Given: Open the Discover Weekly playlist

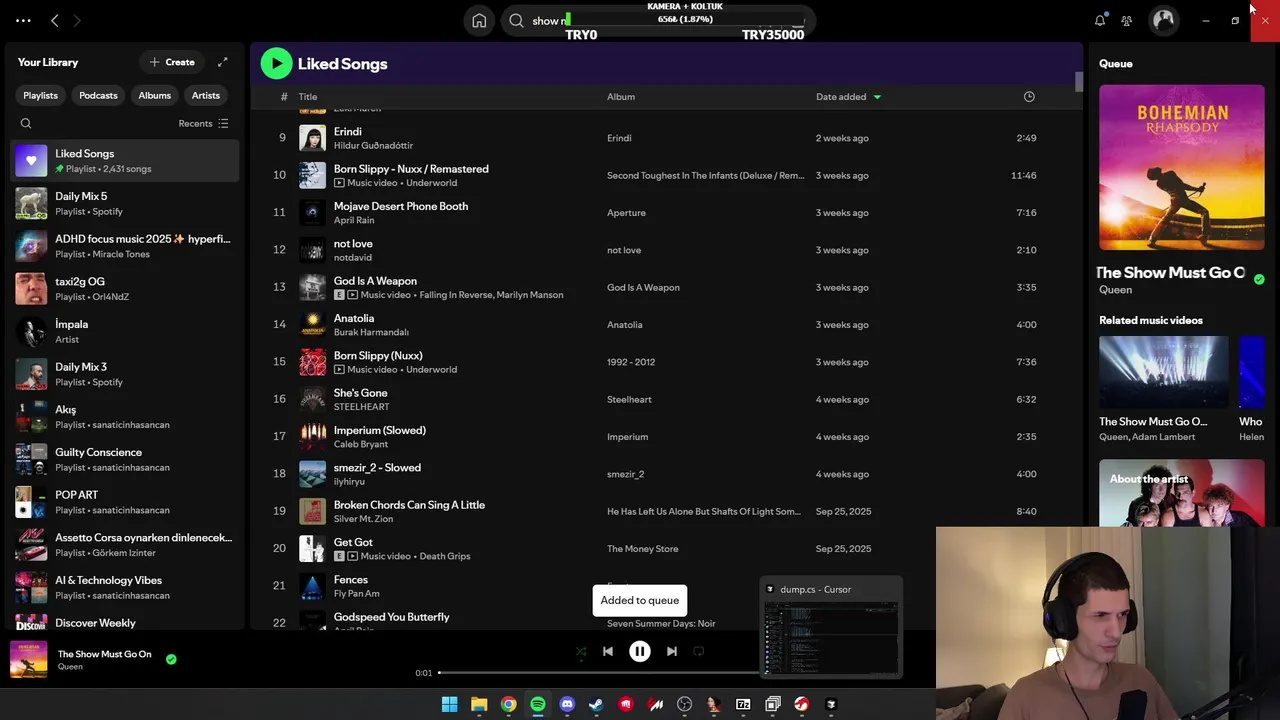Looking at the screenshot, I should coord(125,622).
